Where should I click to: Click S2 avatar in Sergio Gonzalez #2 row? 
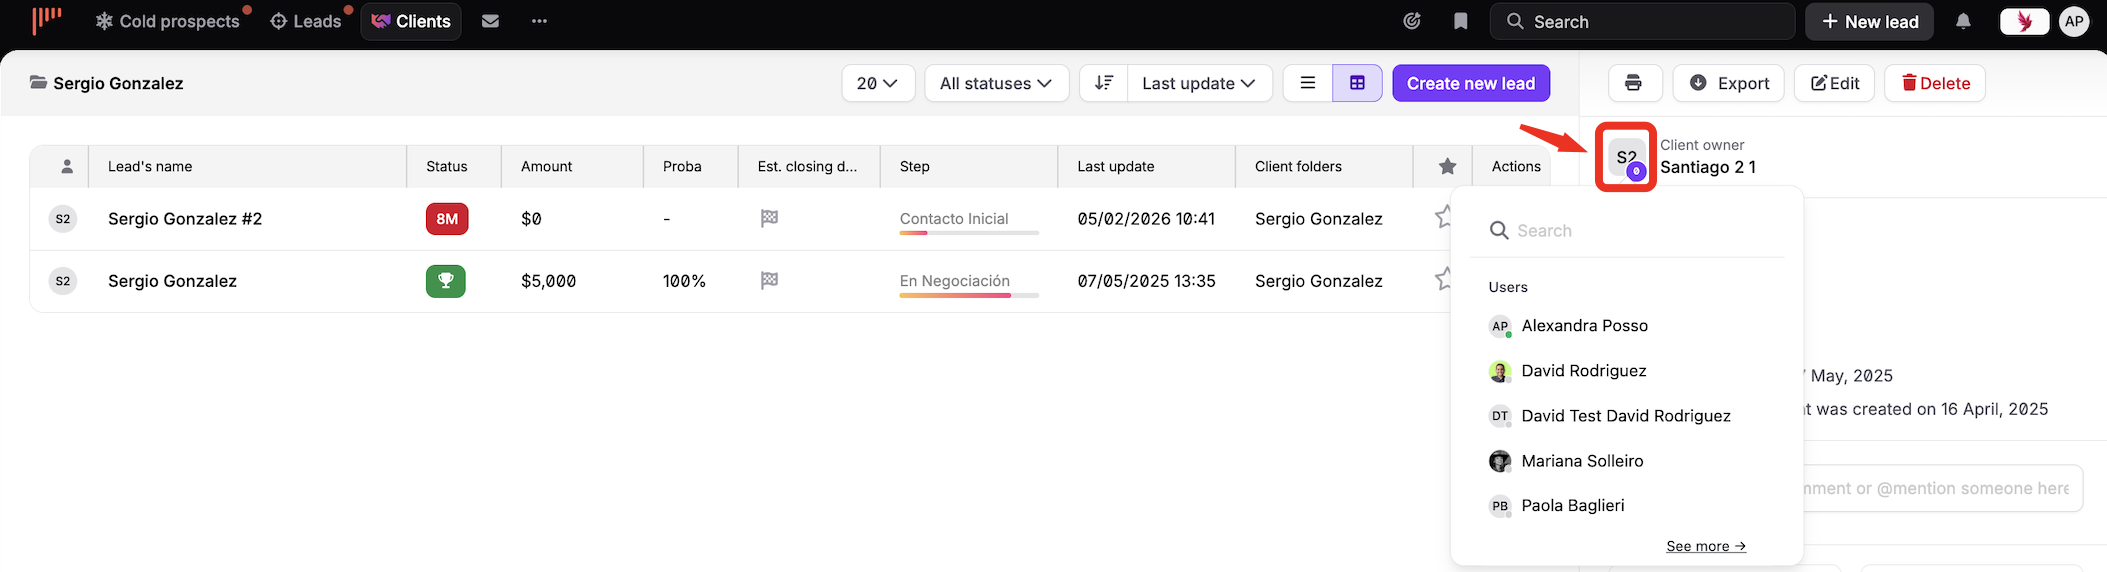pyautogui.click(x=63, y=218)
